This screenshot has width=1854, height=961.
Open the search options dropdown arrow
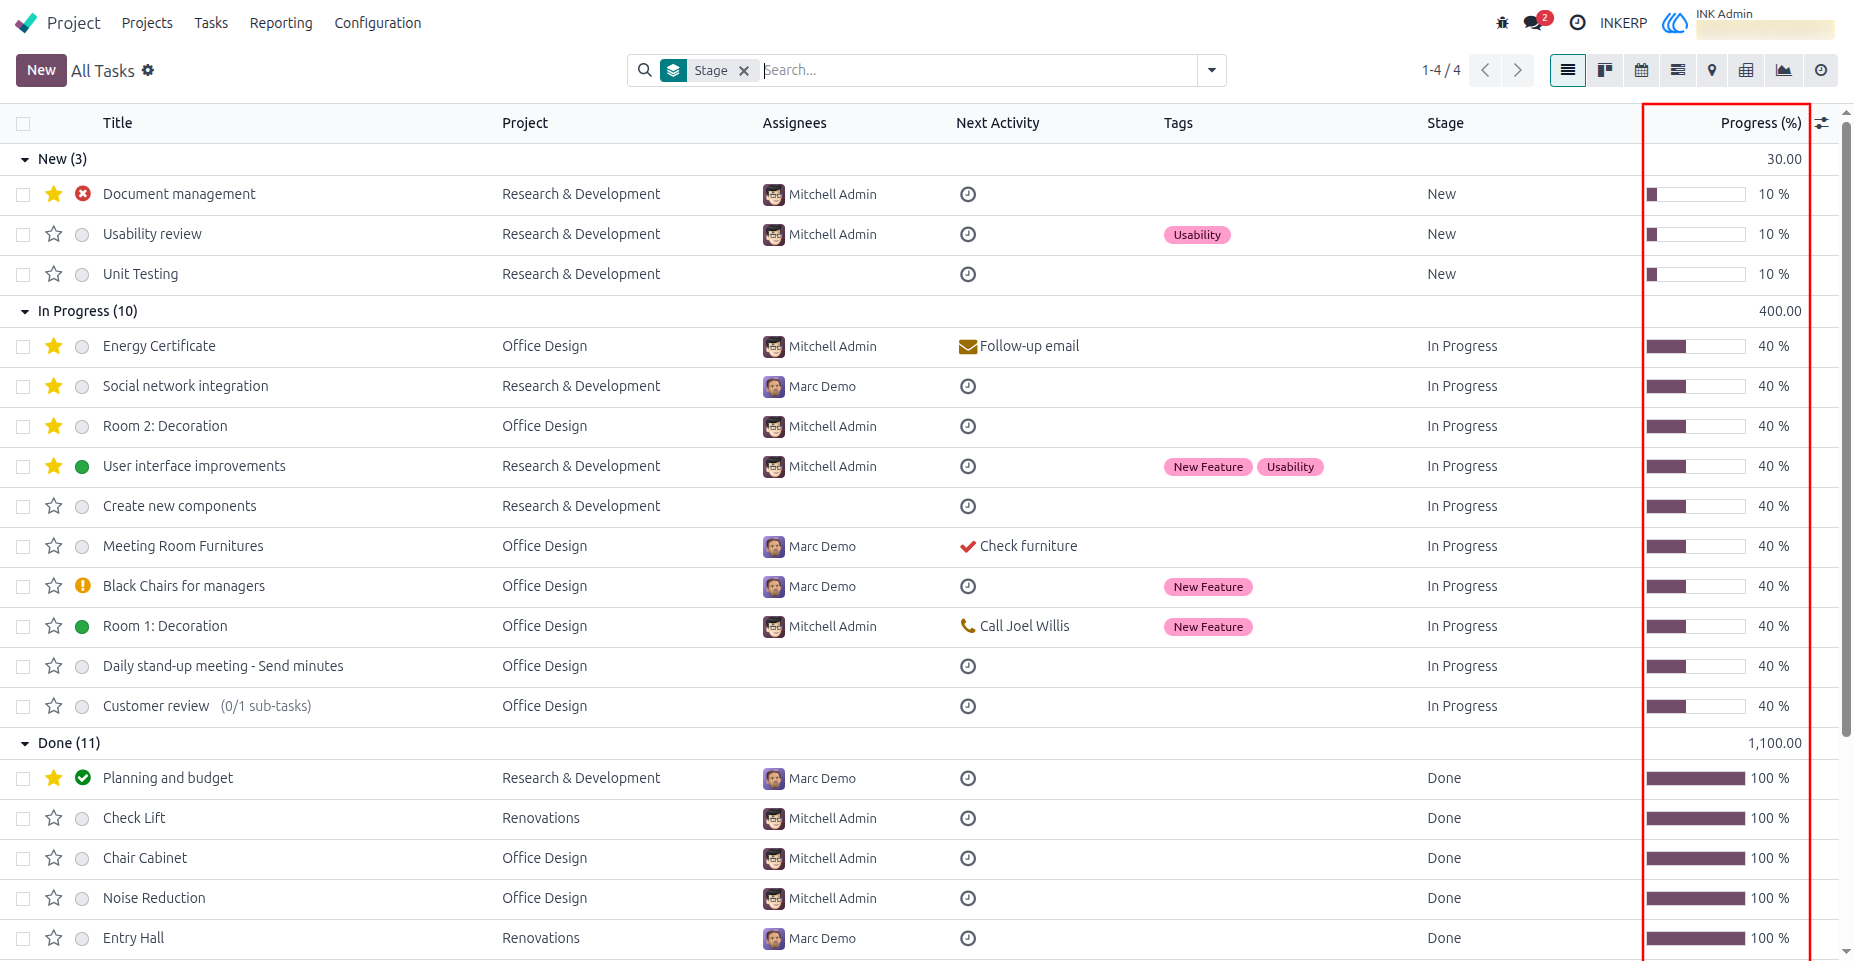click(x=1212, y=70)
